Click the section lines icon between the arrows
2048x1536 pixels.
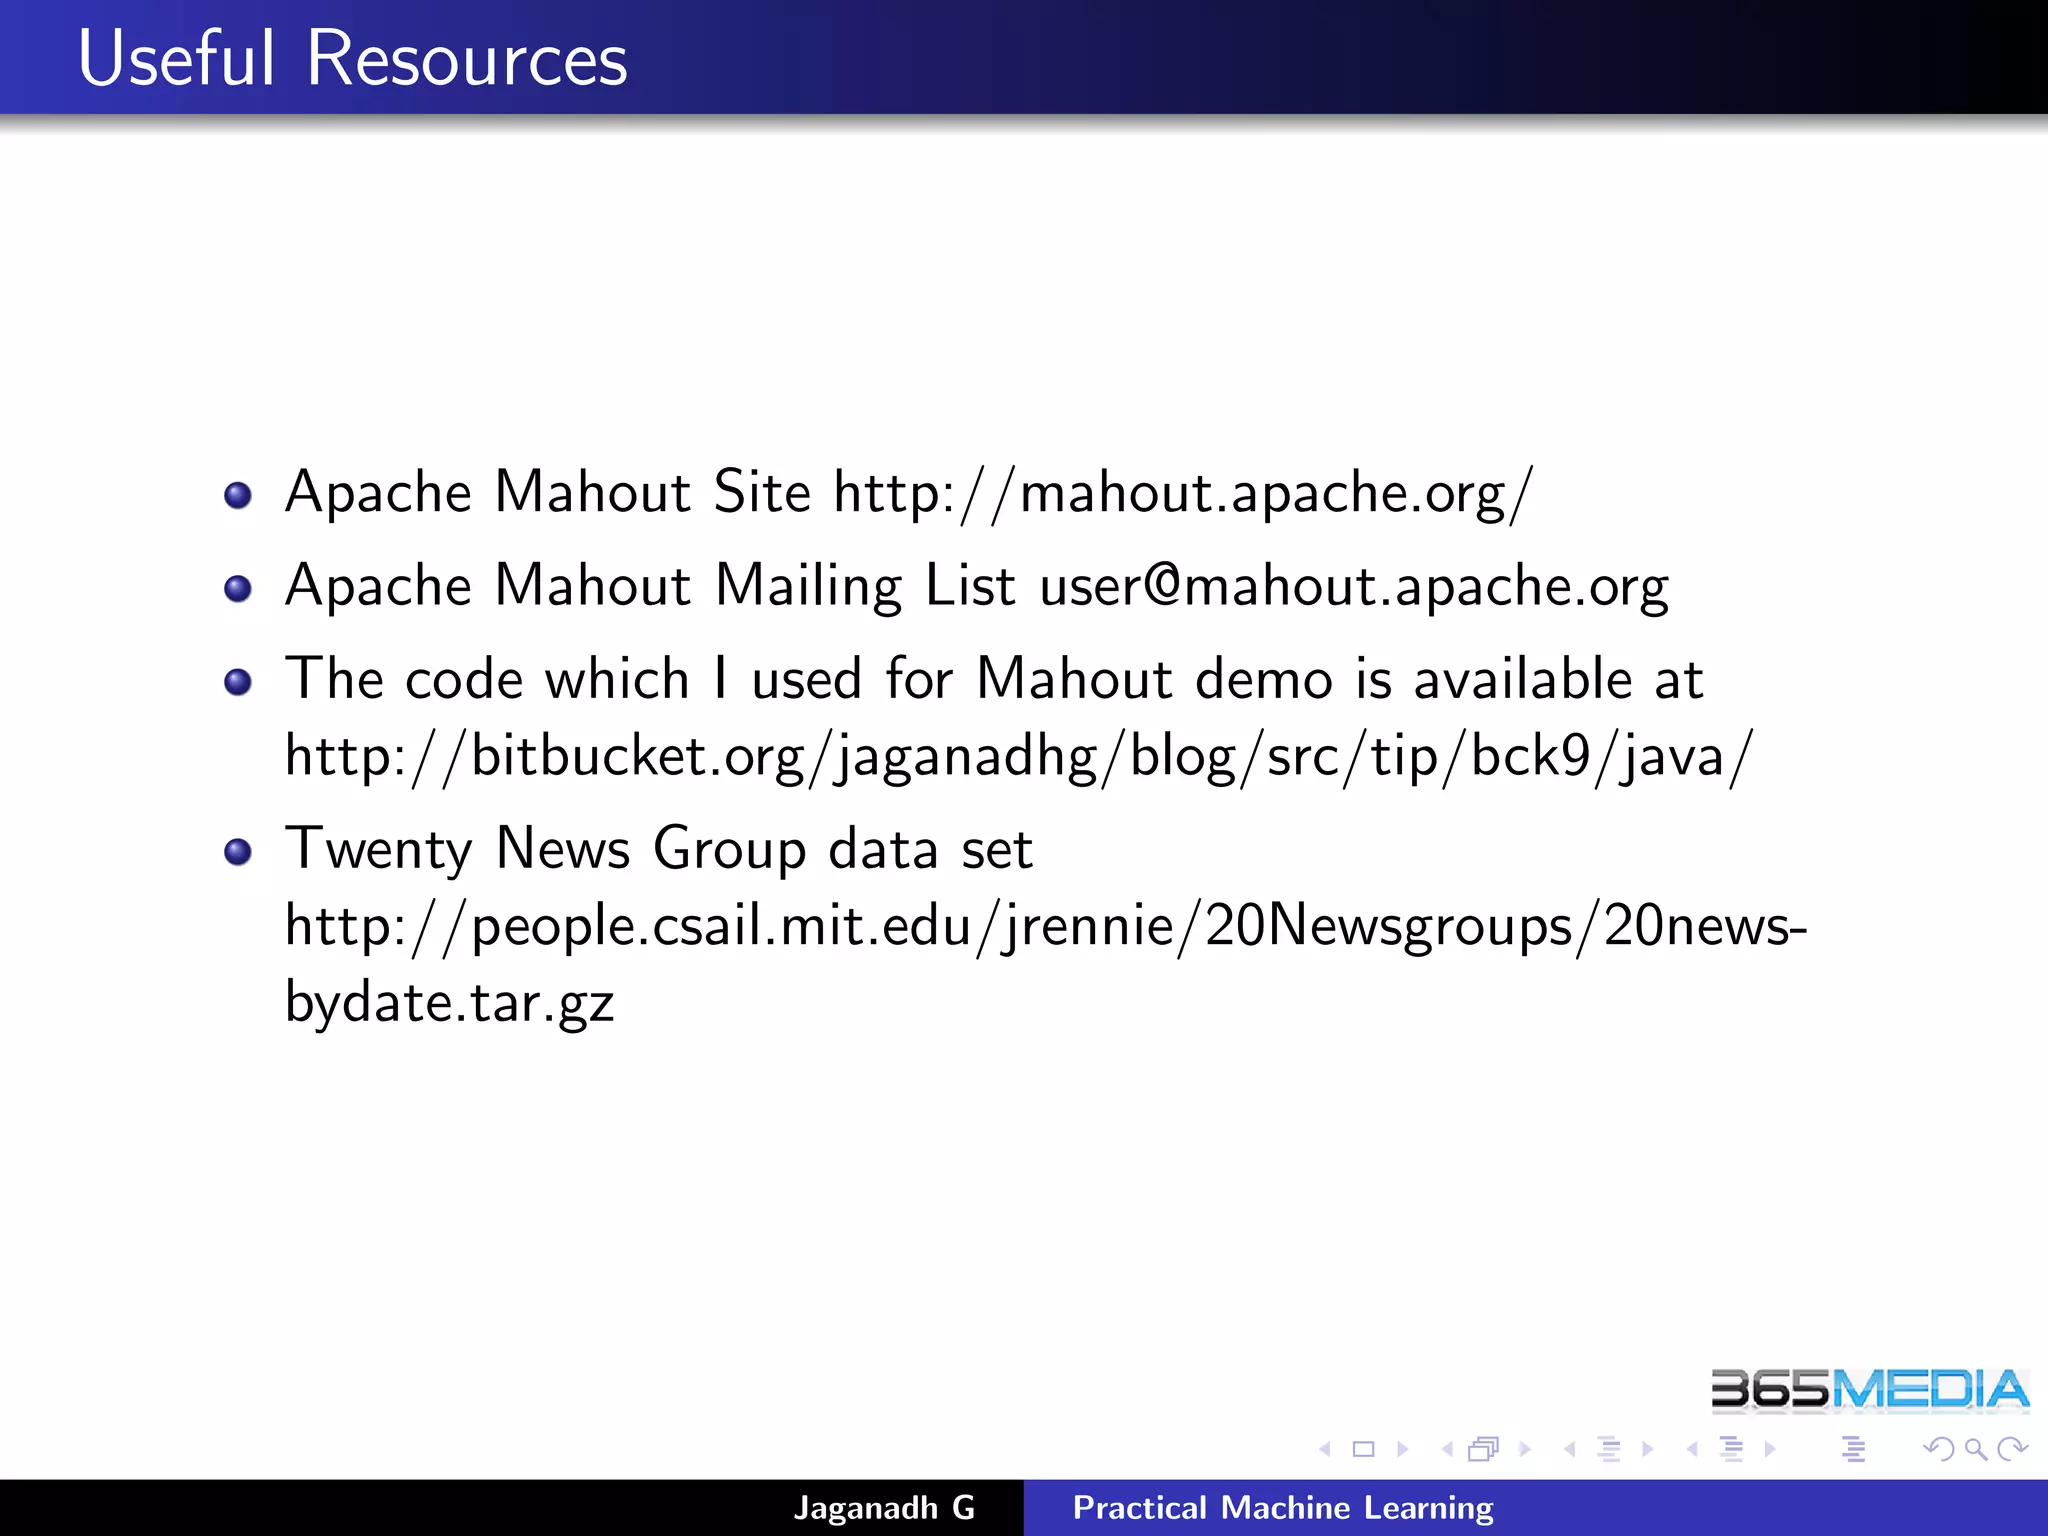pyautogui.click(x=1731, y=1449)
